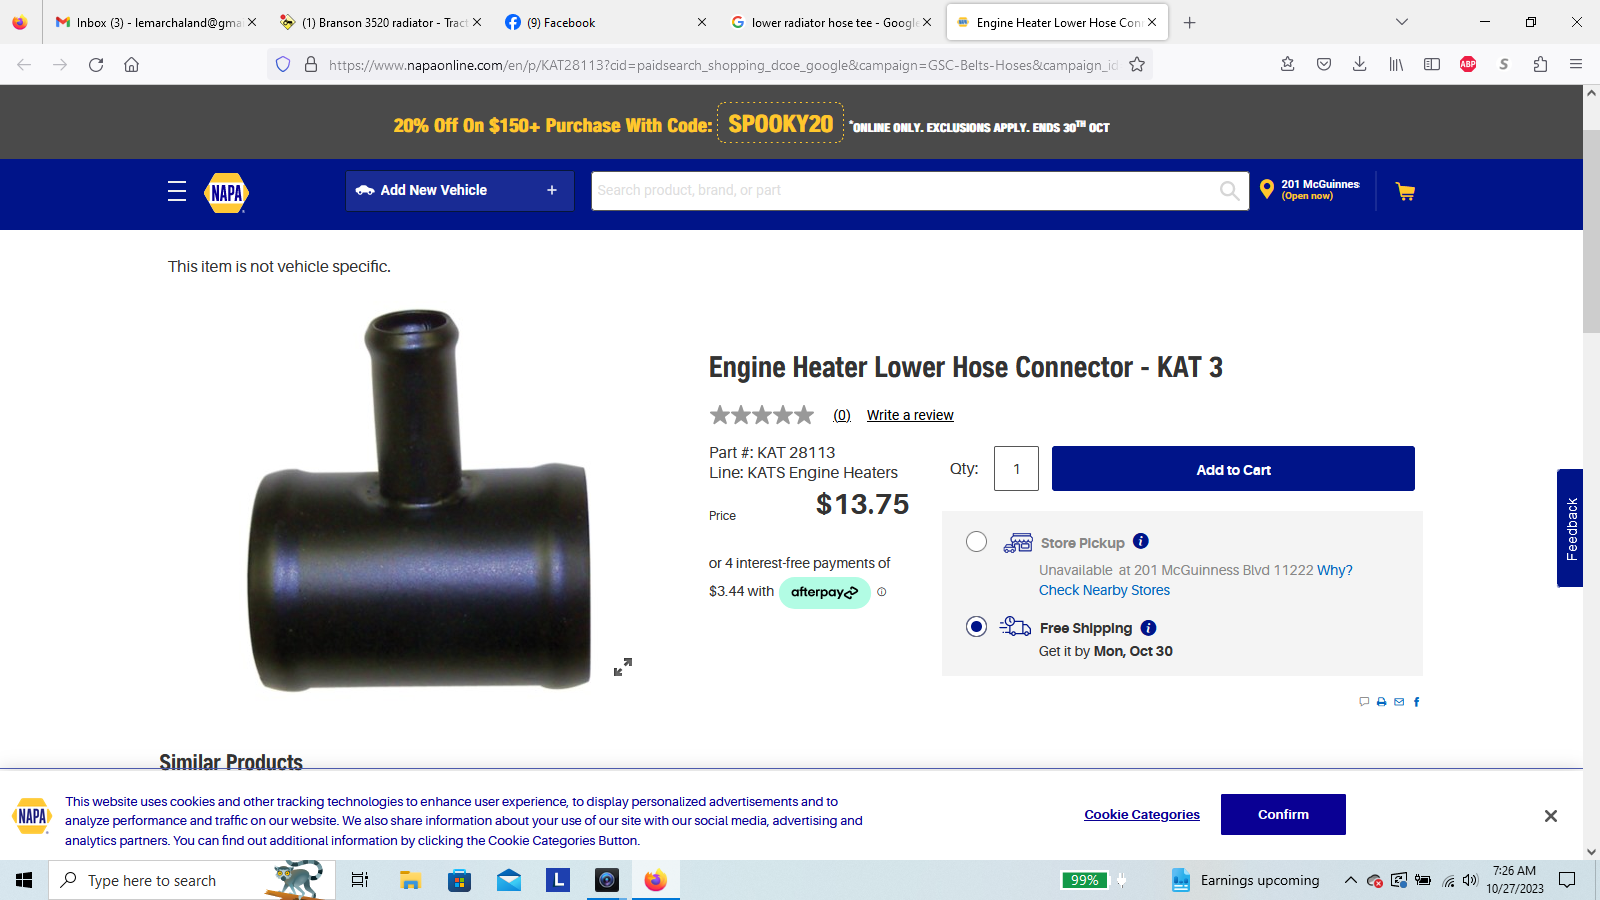The width and height of the screenshot is (1600, 900).
Task: Click the Store Pickup info icon
Action: tap(1141, 541)
